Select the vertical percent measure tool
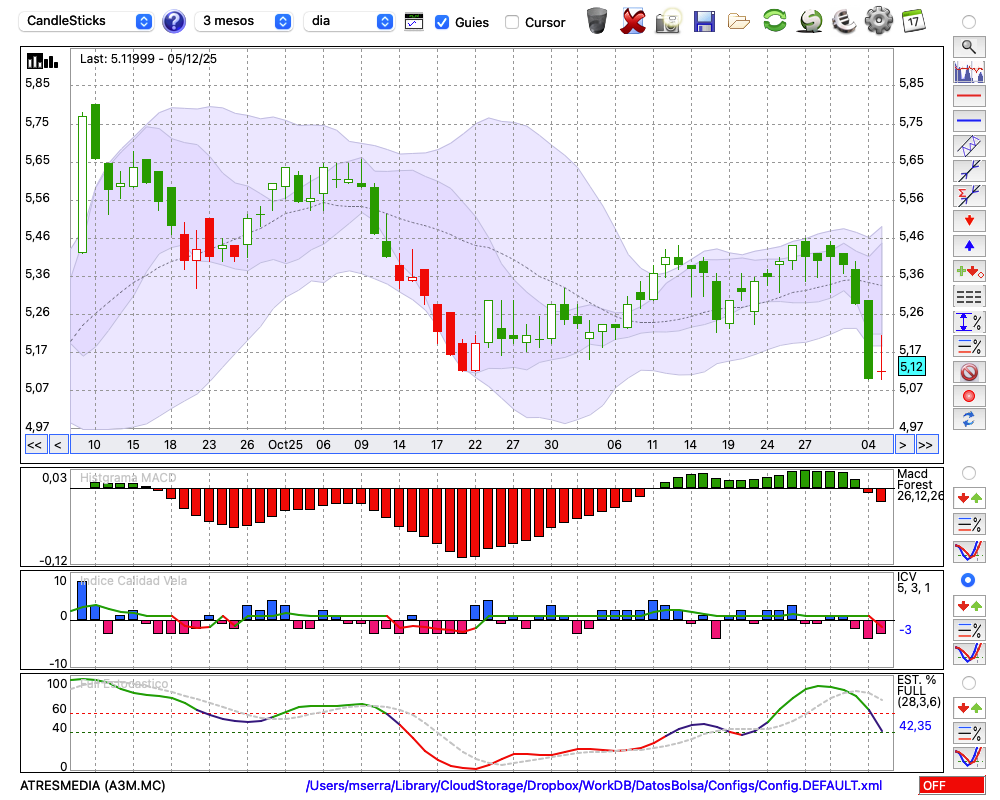 pos(969,322)
